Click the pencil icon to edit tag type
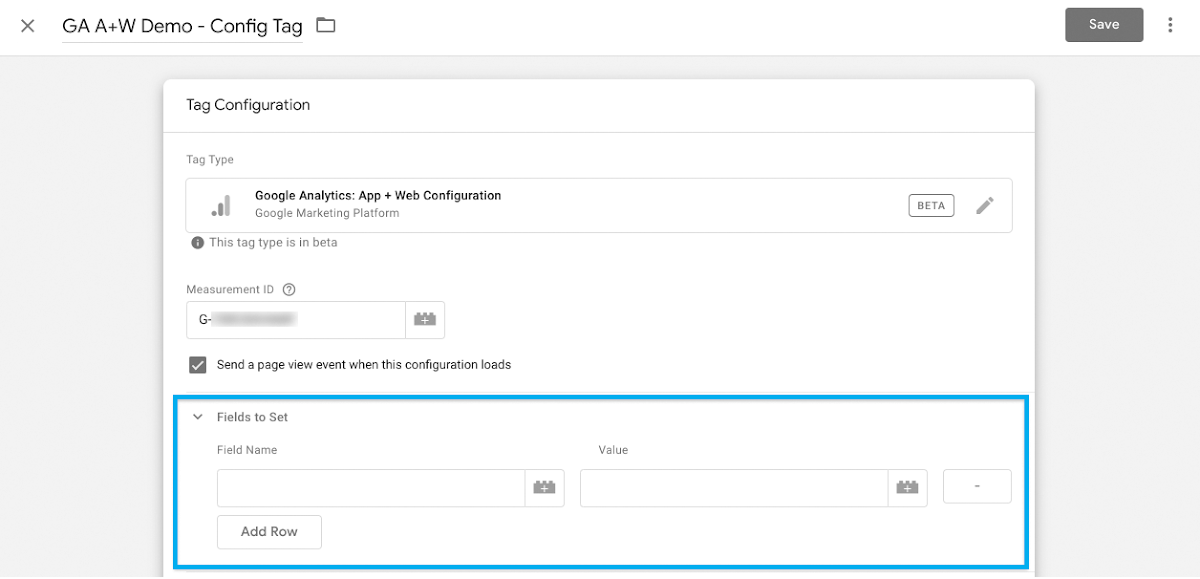 (x=985, y=205)
